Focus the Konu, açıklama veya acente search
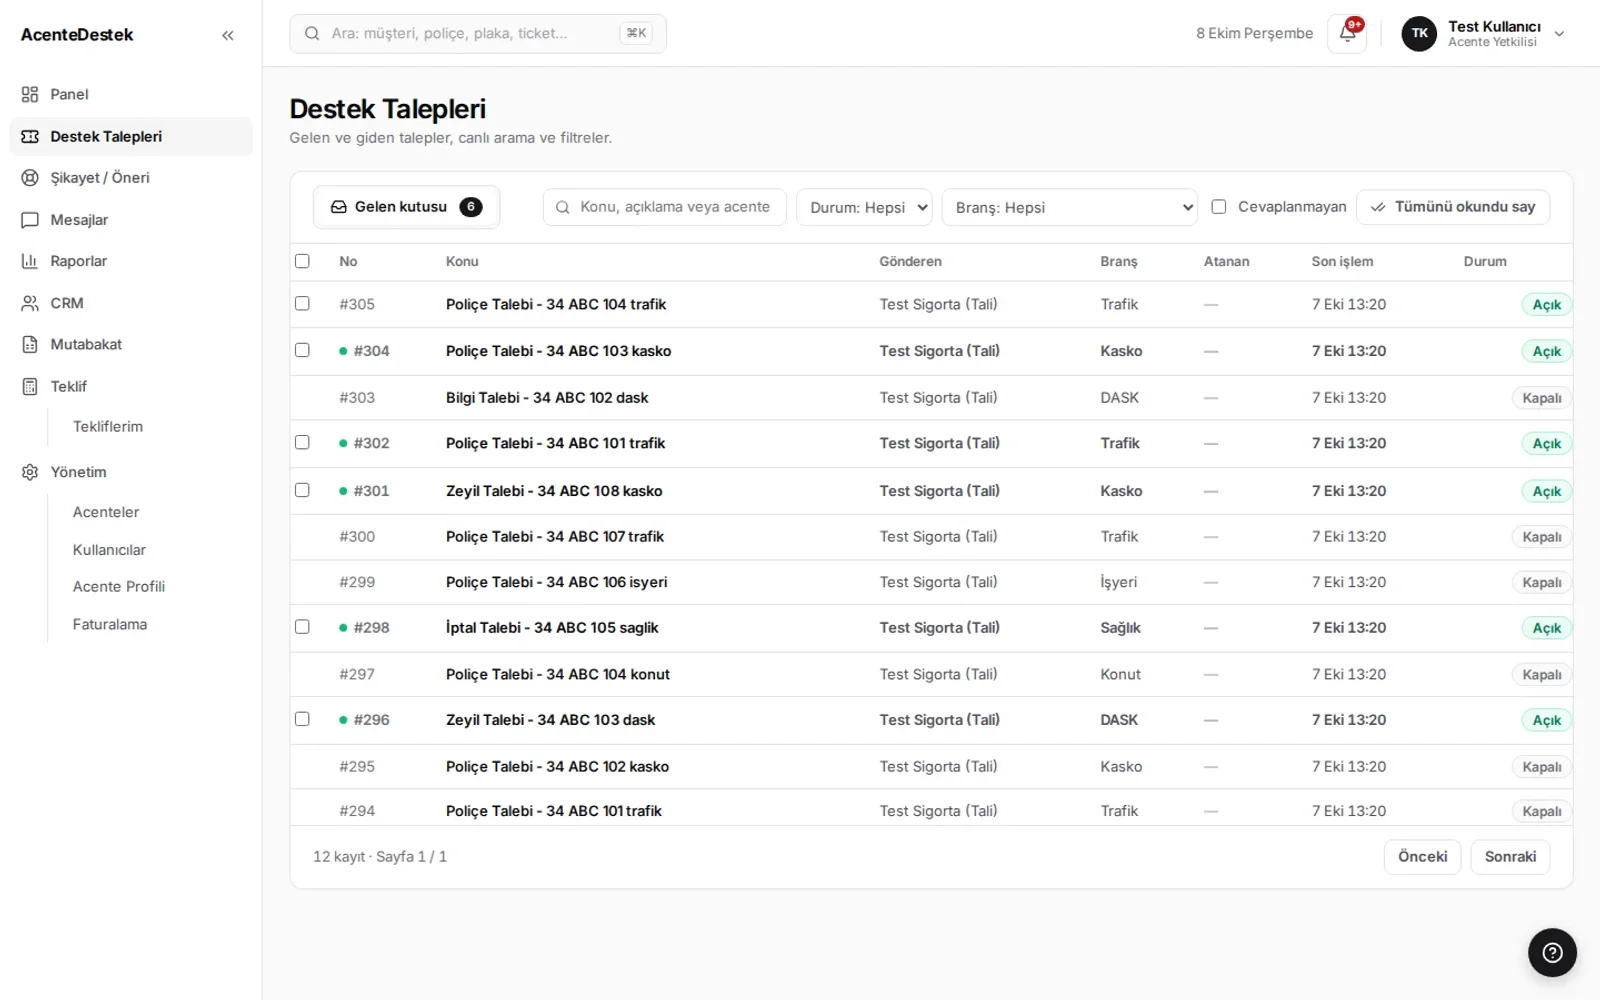1600x1000 pixels. point(665,207)
